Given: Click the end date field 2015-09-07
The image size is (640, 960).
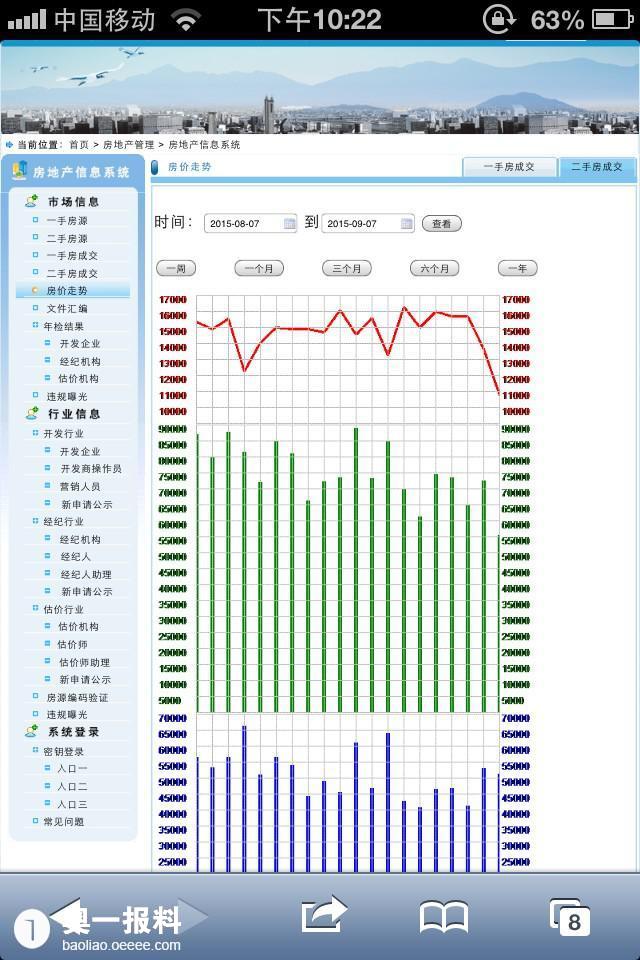Looking at the screenshot, I should click(x=367, y=223).
